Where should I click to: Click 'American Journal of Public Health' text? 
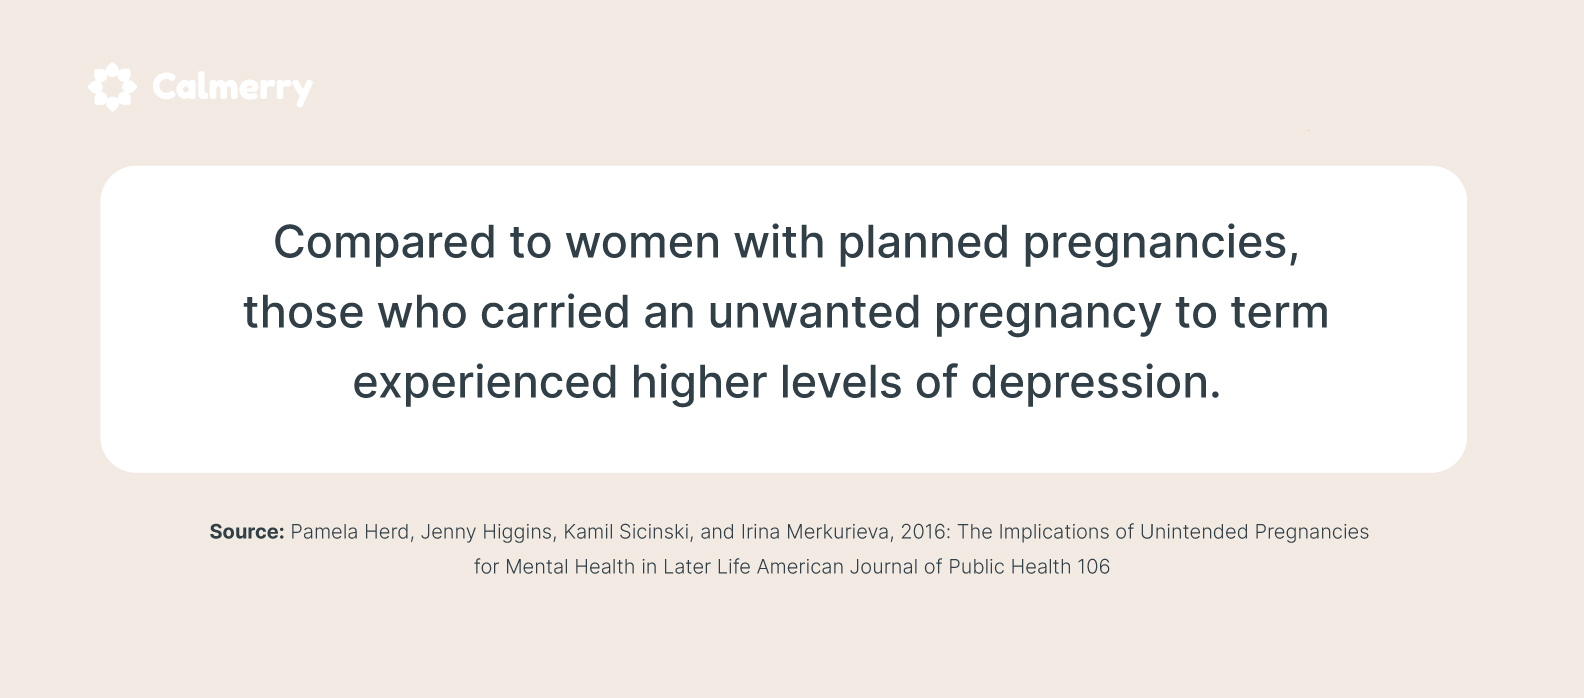point(914,567)
